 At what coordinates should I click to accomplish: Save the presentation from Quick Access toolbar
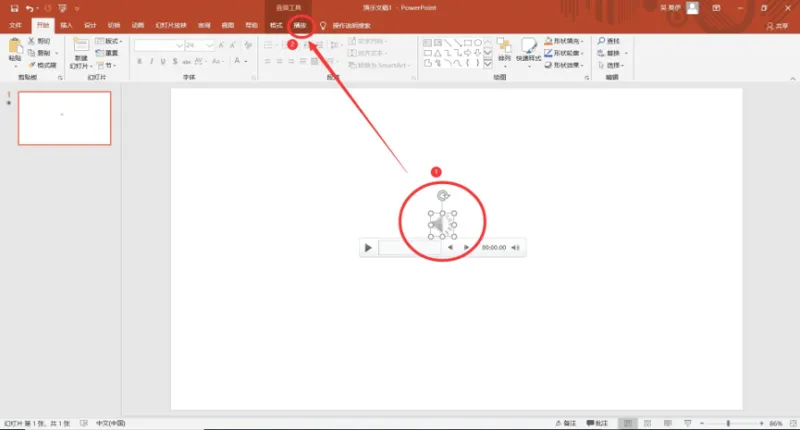point(14,8)
